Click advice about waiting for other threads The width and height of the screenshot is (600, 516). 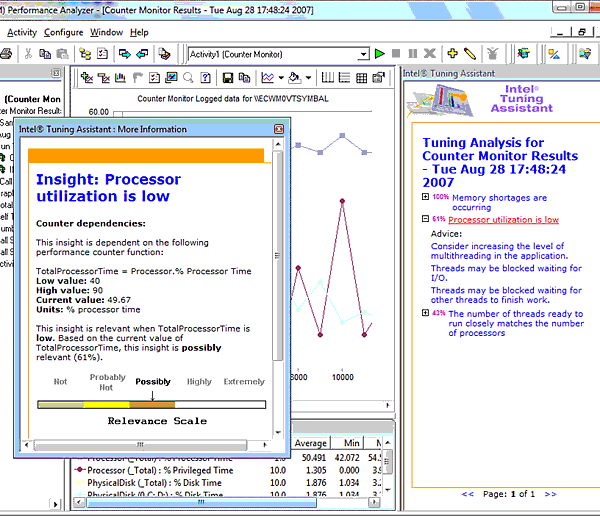(506, 295)
